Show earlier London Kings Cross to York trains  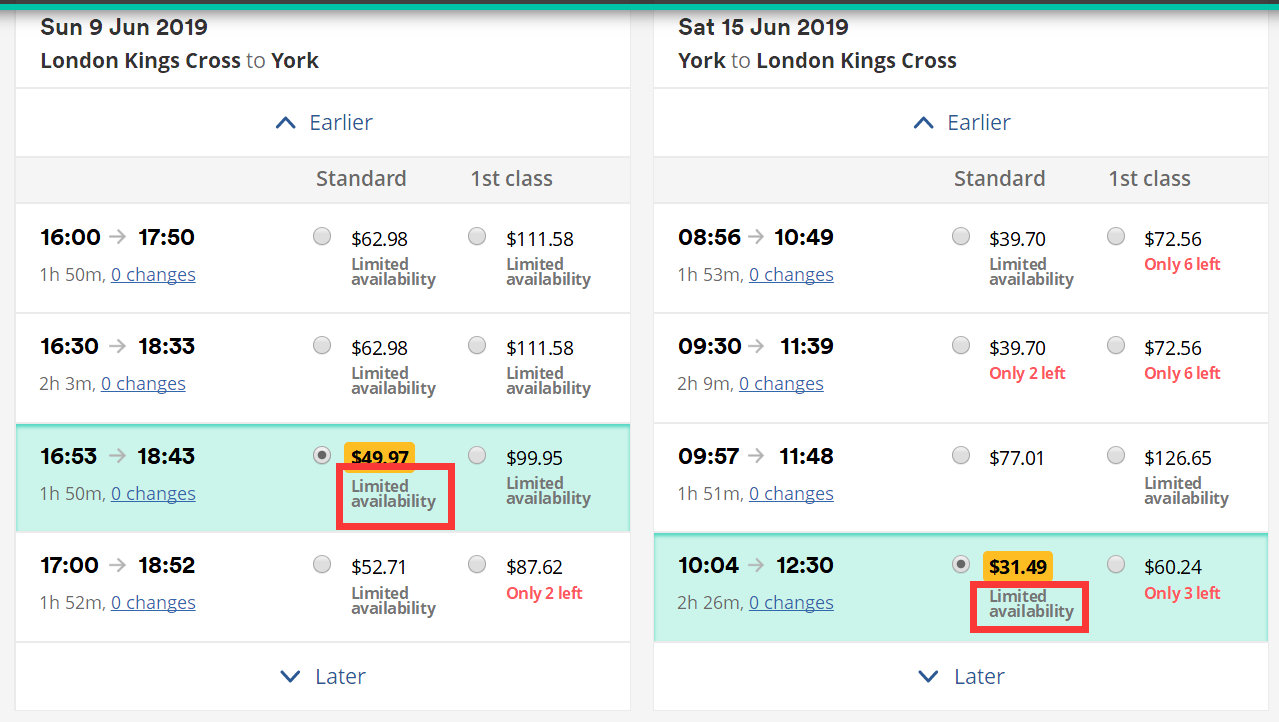click(x=323, y=122)
